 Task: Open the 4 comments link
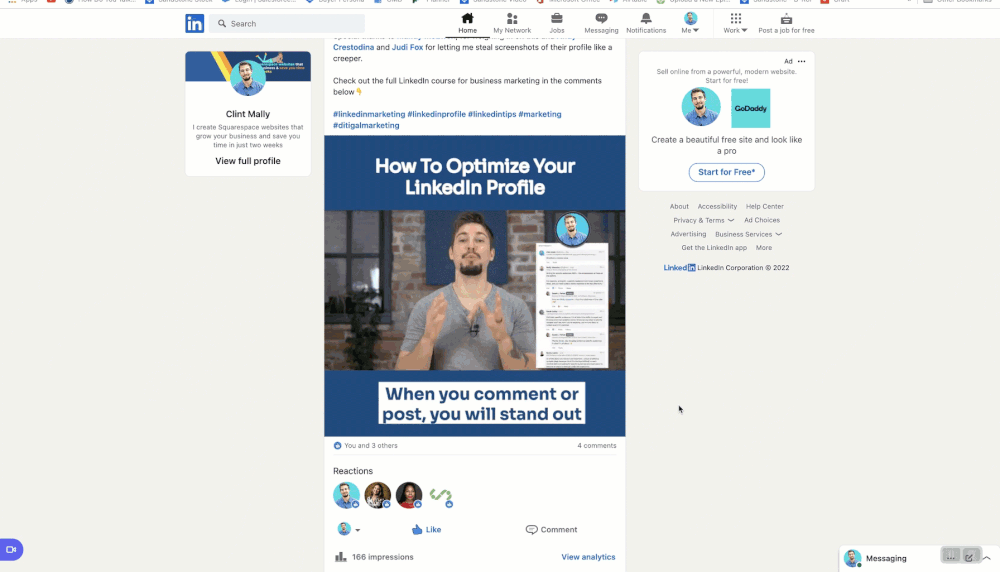(x=597, y=446)
